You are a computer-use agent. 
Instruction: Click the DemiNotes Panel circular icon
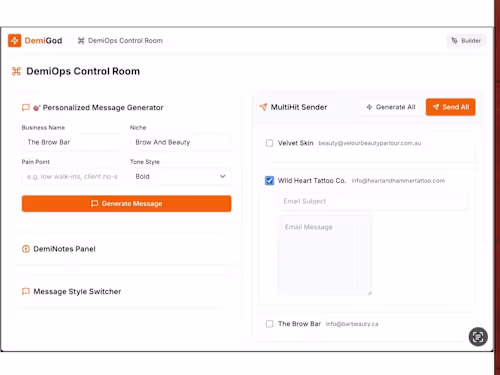tap(26, 249)
